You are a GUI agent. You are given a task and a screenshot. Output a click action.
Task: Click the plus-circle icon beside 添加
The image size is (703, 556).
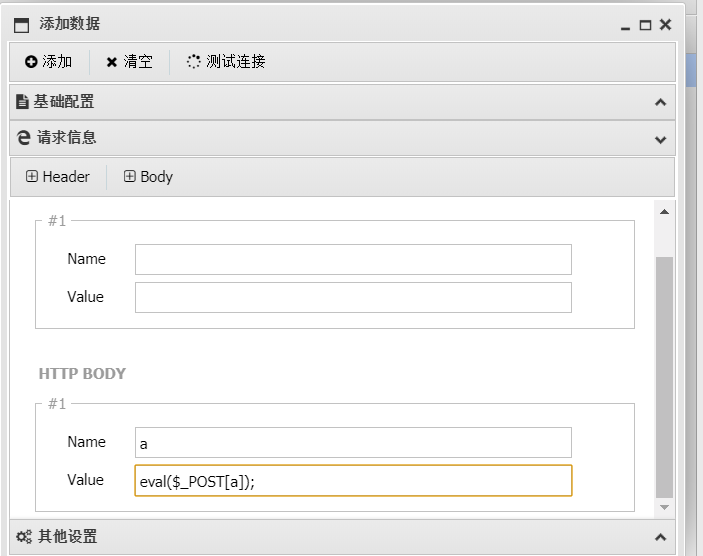pyautogui.click(x=31, y=61)
